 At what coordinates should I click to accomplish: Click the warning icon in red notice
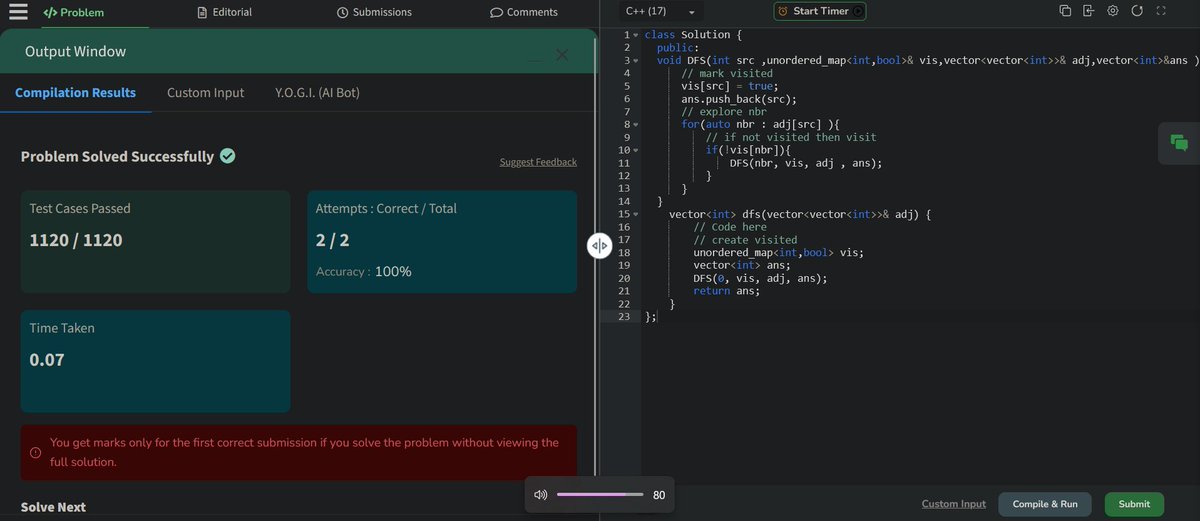click(x=36, y=453)
